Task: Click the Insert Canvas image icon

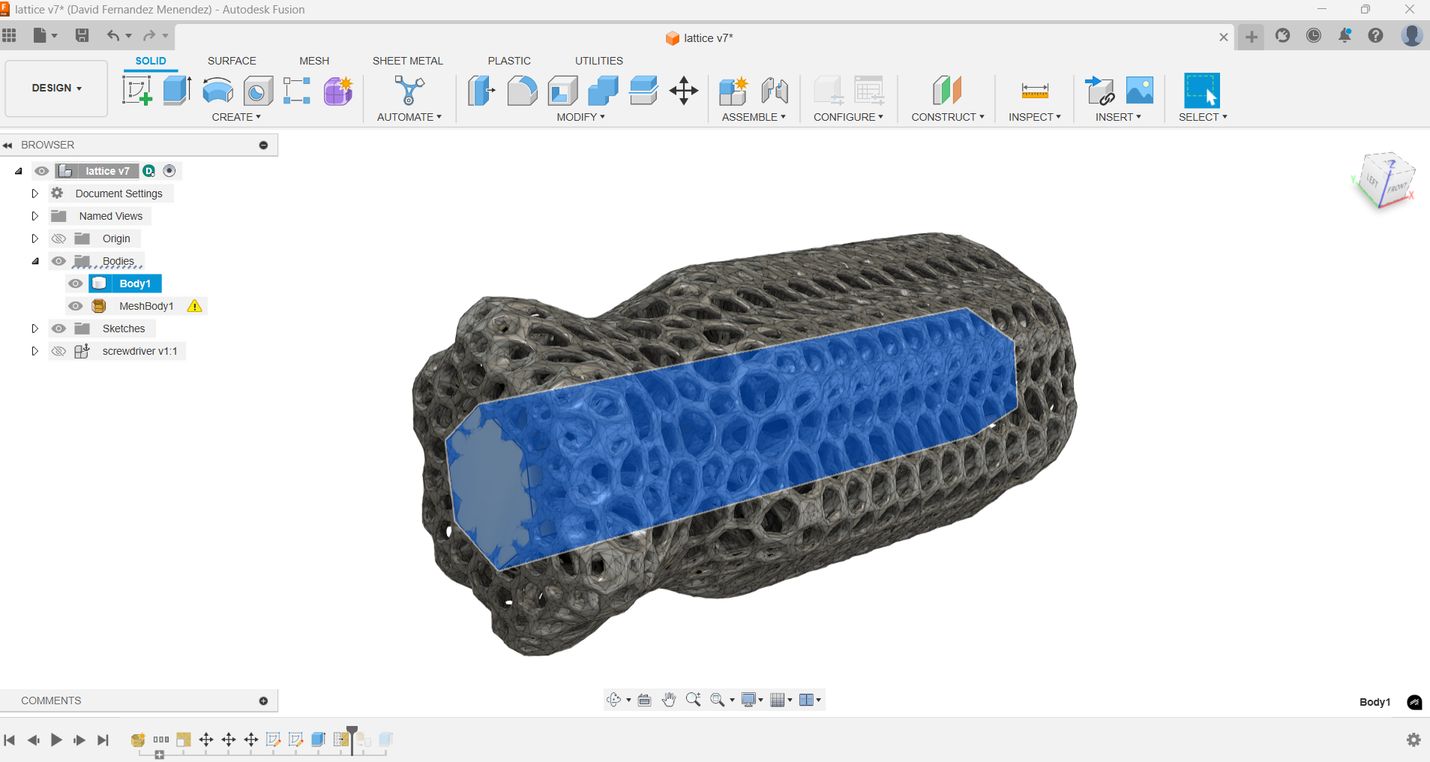Action: click(1140, 90)
